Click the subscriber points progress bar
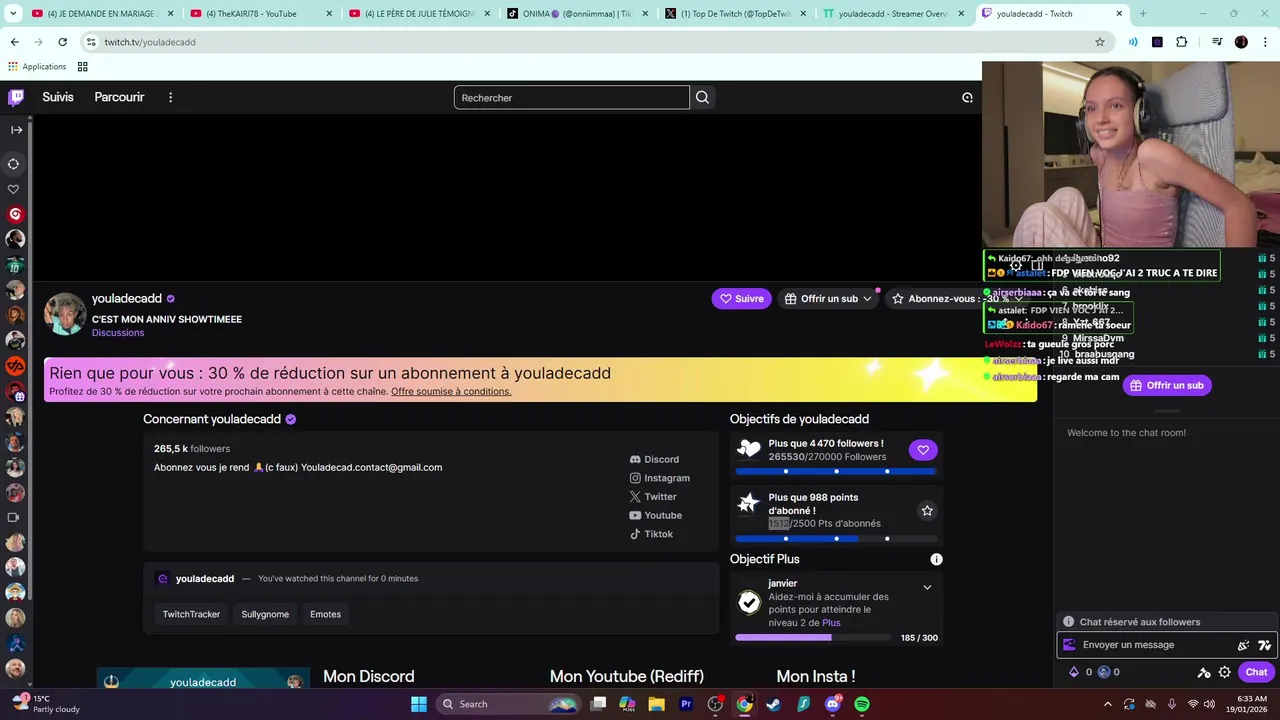The height and width of the screenshot is (720, 1280). point(836,539)
